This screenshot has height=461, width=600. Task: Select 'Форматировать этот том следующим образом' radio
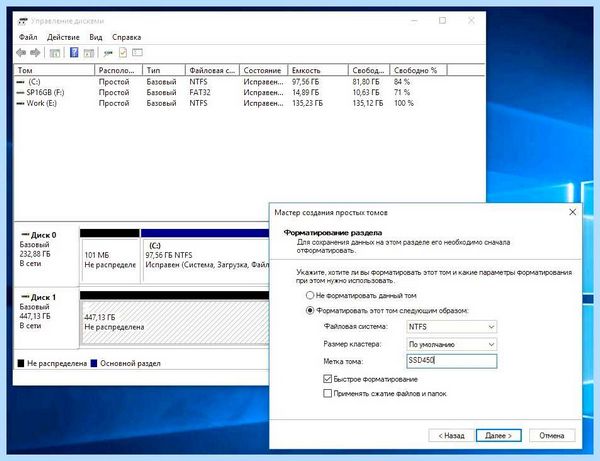pos(310,310)
